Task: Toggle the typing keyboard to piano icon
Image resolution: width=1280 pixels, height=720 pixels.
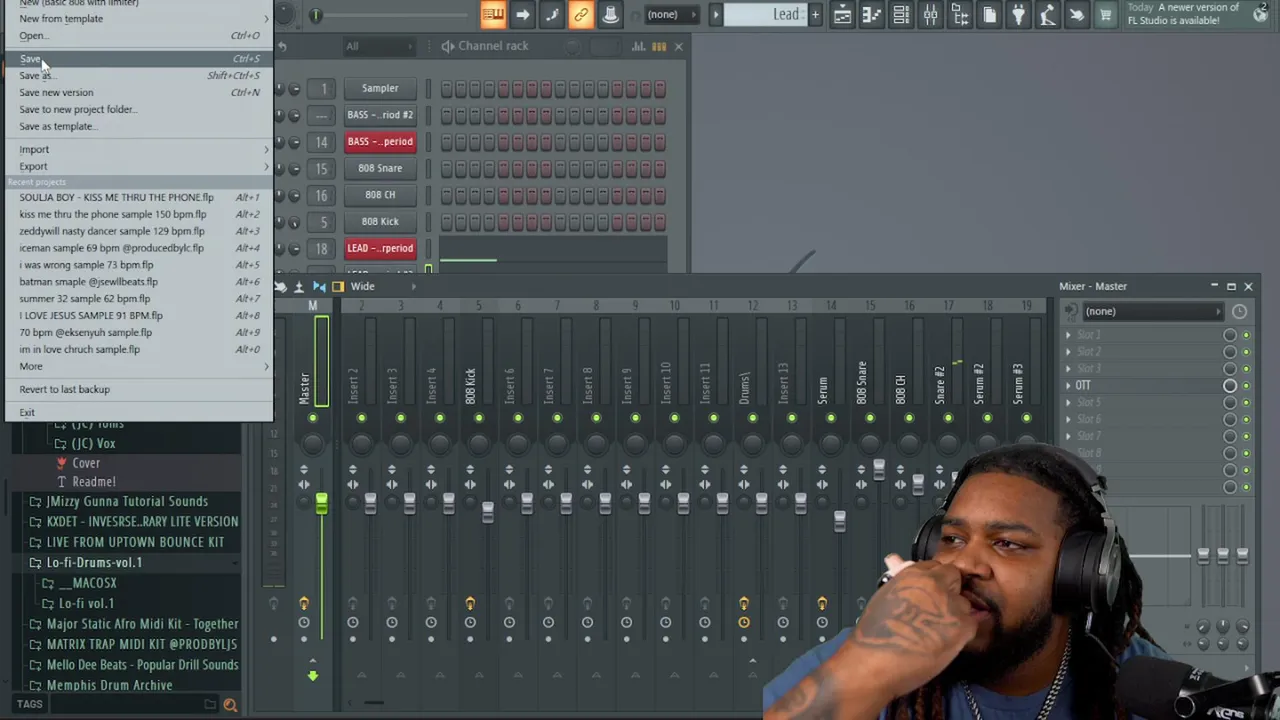Action: tap(493, 14)
